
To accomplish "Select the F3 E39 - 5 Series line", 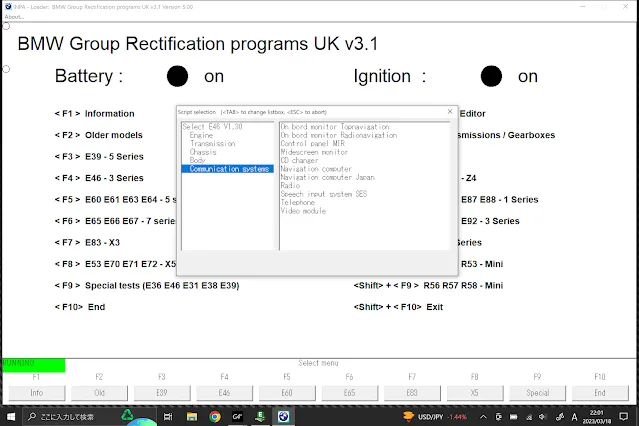I will [x=99, y=157].
